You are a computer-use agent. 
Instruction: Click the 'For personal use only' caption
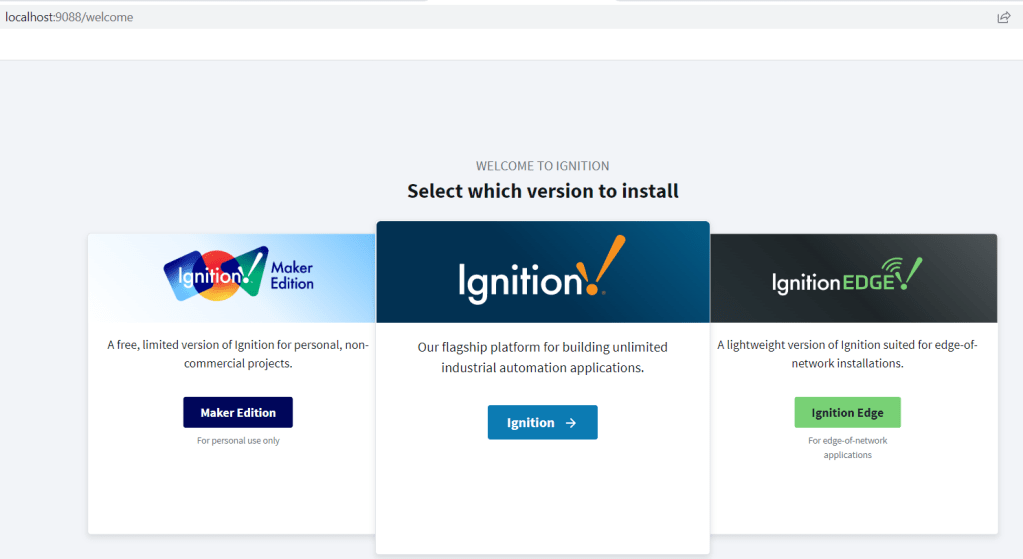[238, 441]
